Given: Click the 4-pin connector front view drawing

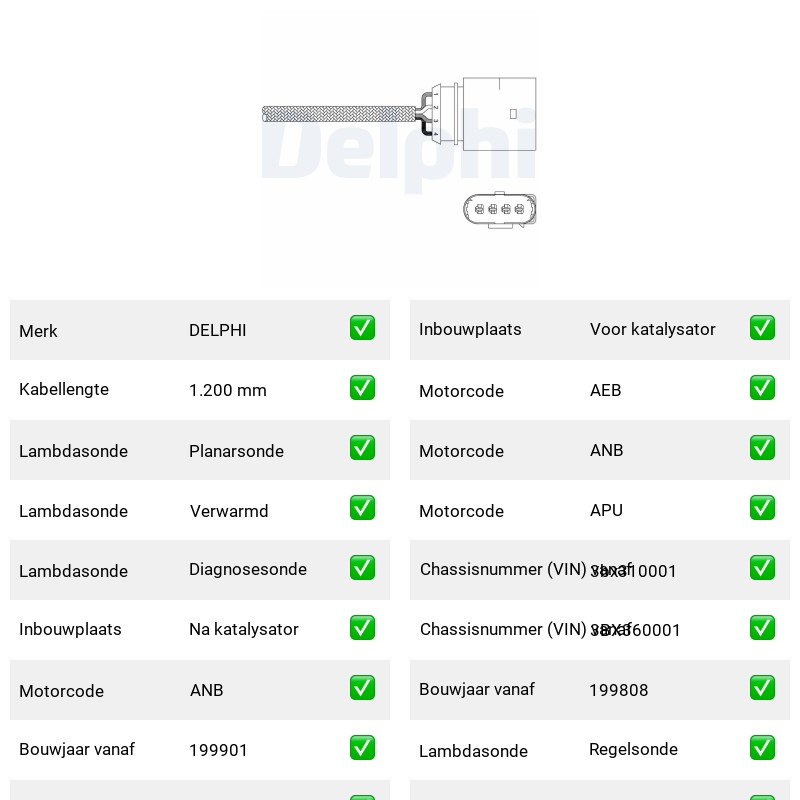Looking at the screenshot, I should pyautogui.click(x=499, y=210).
